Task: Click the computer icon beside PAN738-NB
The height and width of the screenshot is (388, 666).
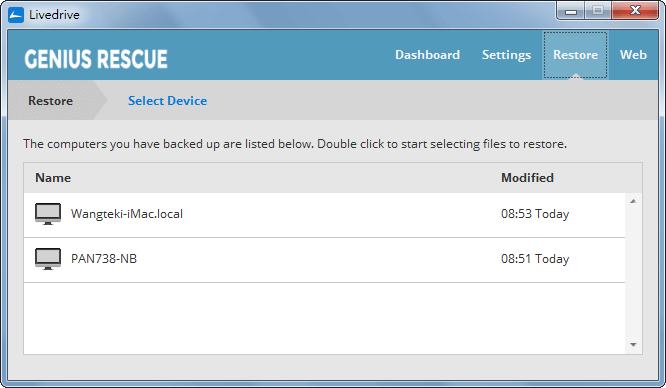Action: (48, 259)
